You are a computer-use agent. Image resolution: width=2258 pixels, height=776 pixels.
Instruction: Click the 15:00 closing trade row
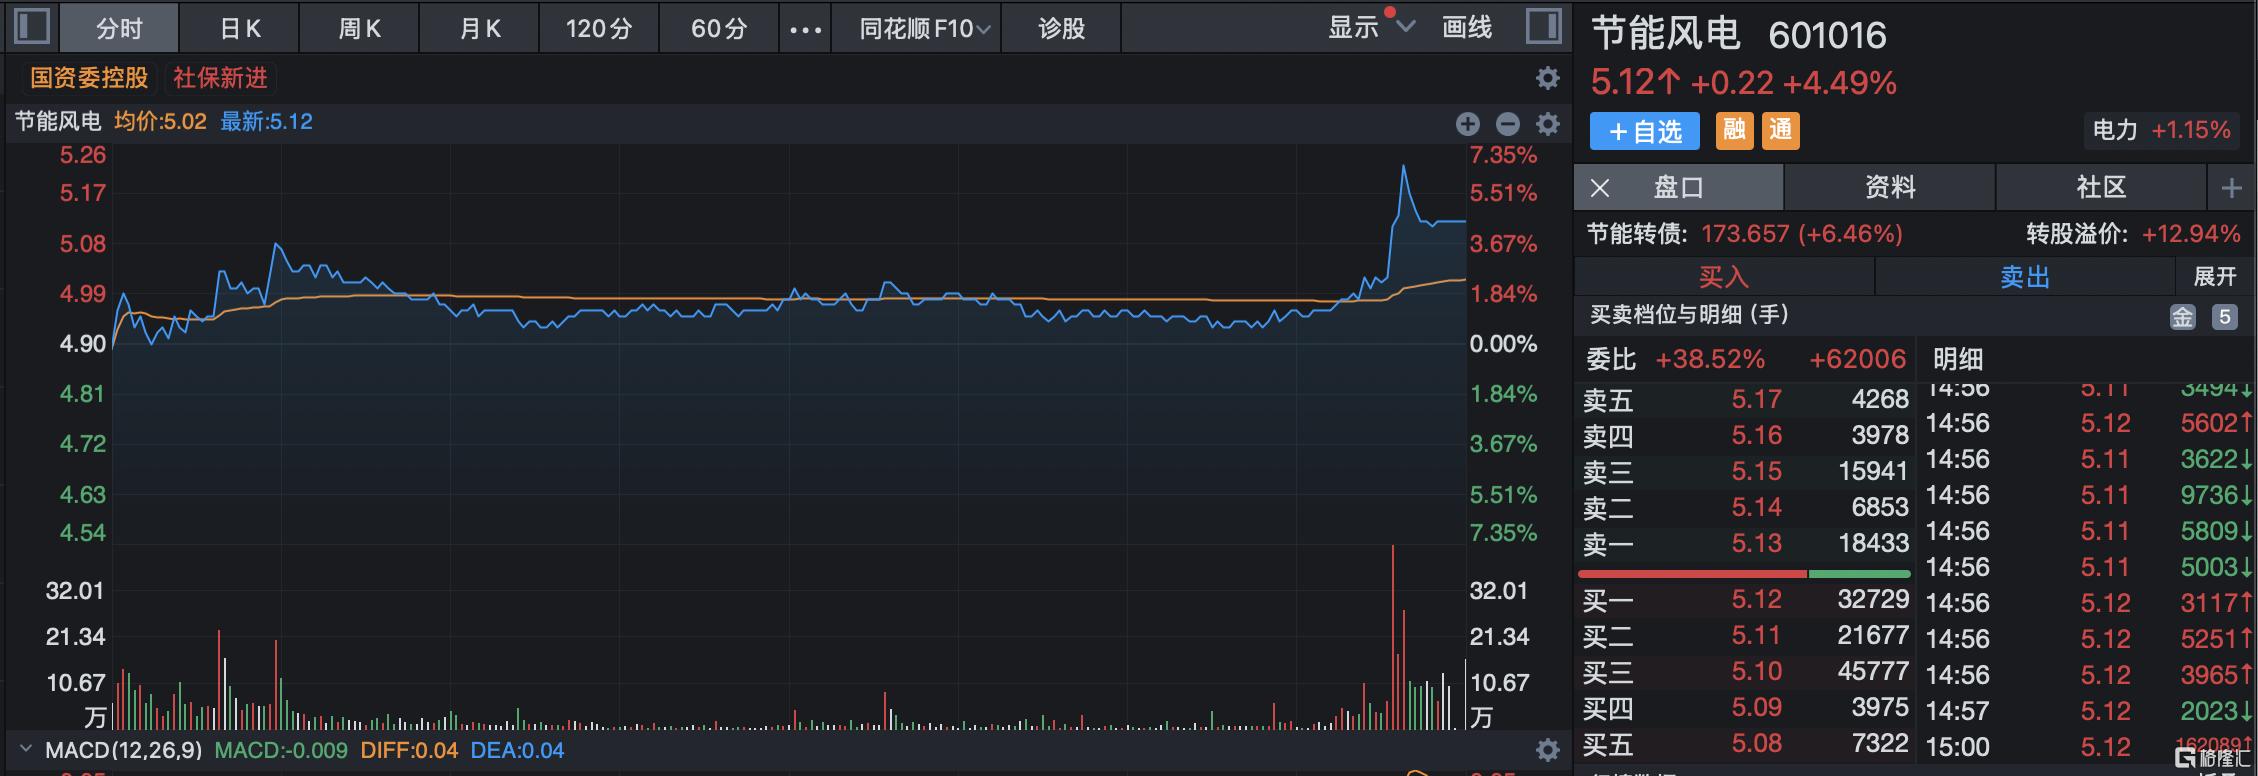coord(2089,747)
